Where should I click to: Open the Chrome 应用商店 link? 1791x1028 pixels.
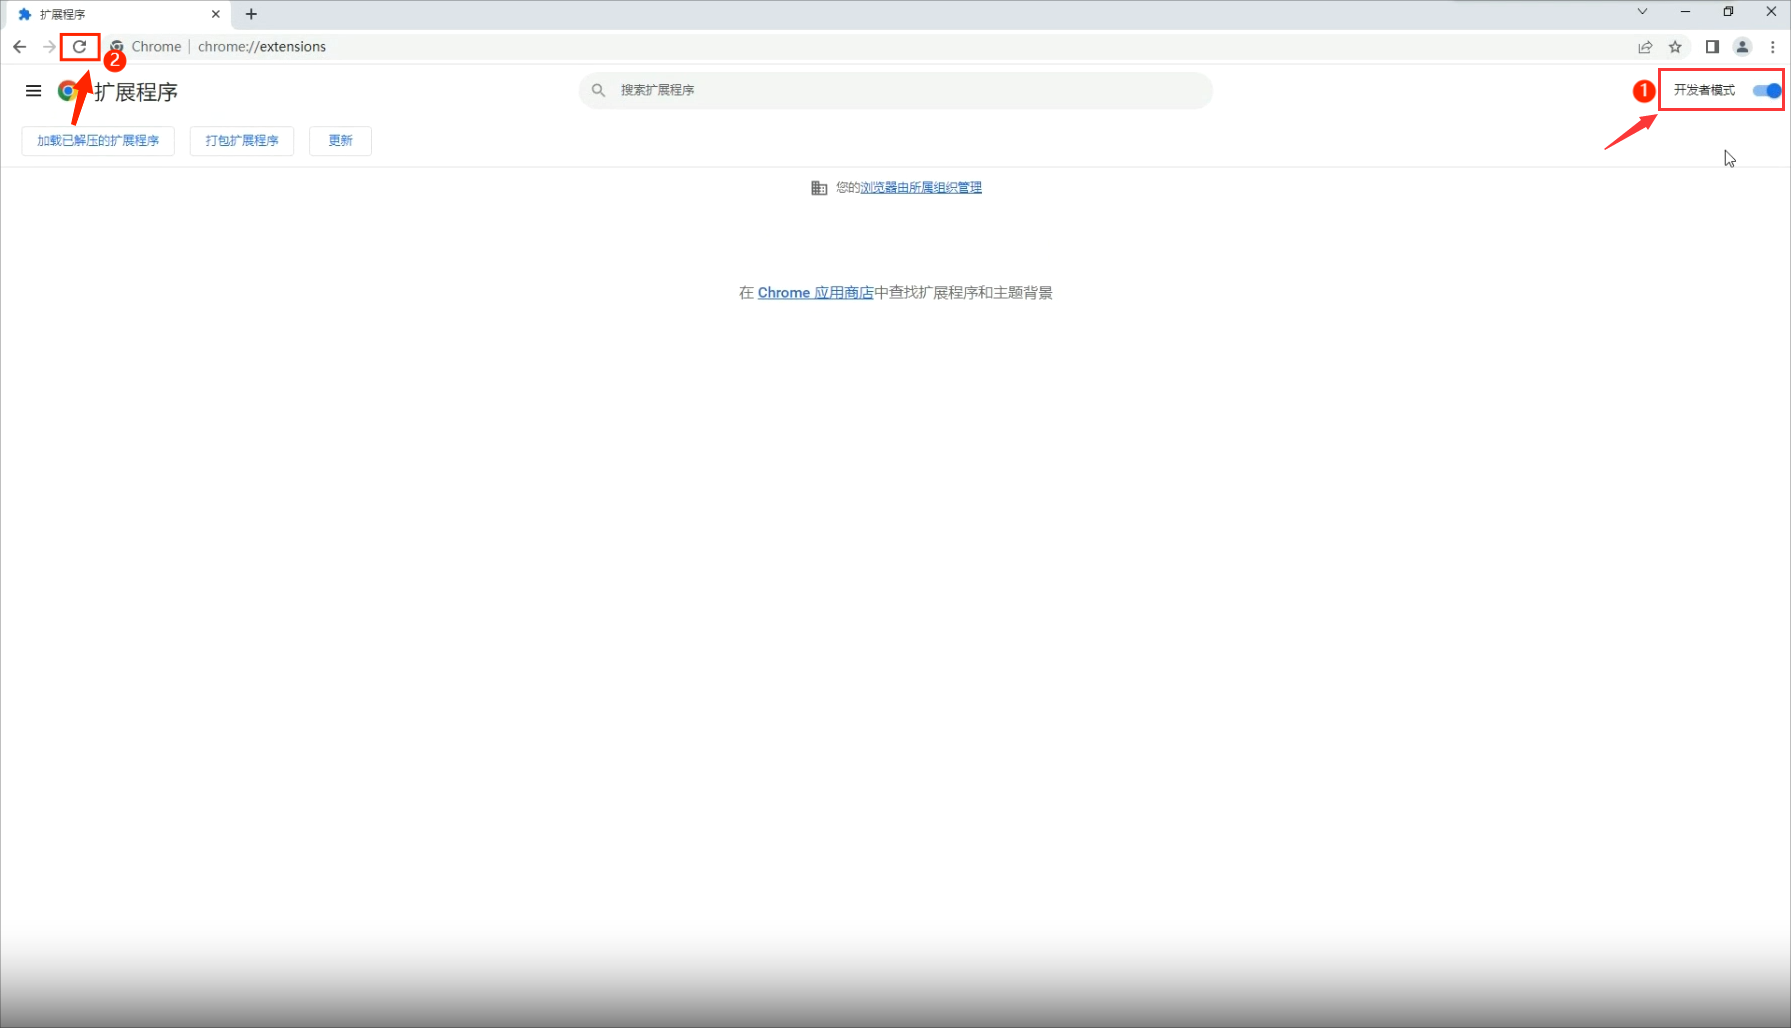tap(815, 293)
